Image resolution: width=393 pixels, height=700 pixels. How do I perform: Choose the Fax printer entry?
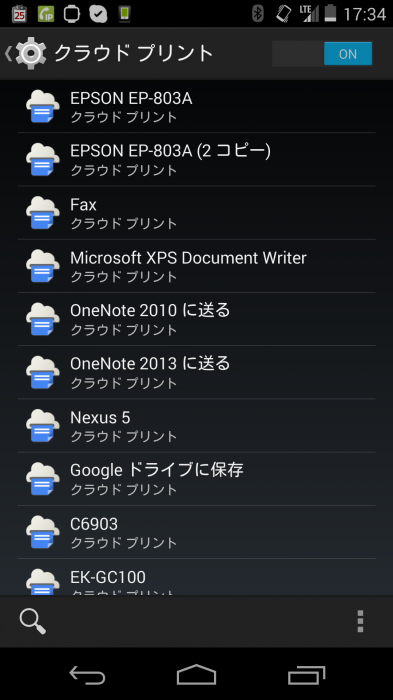click(x=196, y=212)
